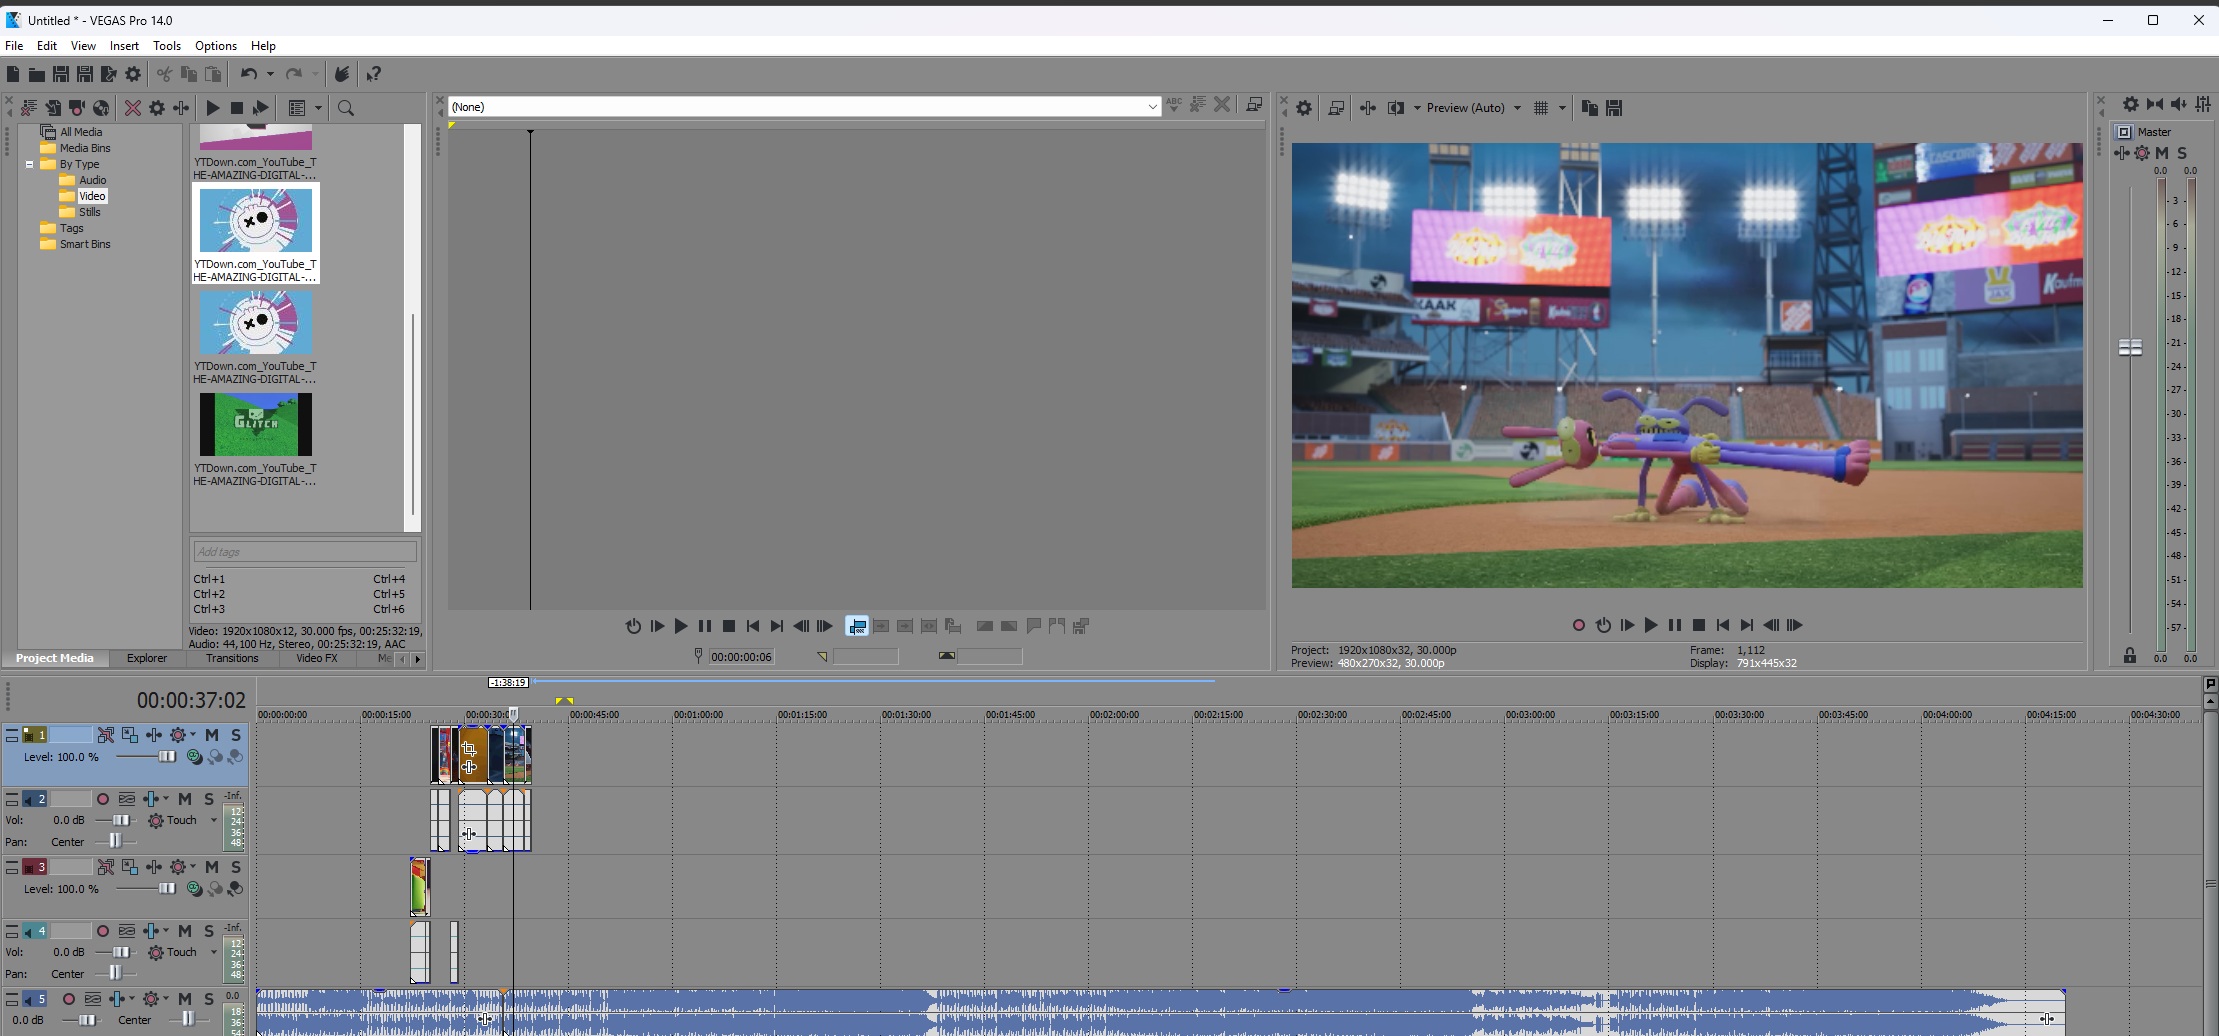Adjust track 2 Vol slider
The height and width of the screenshot is (1036, 2219).
pyautogui.click(x=121, y=820)
